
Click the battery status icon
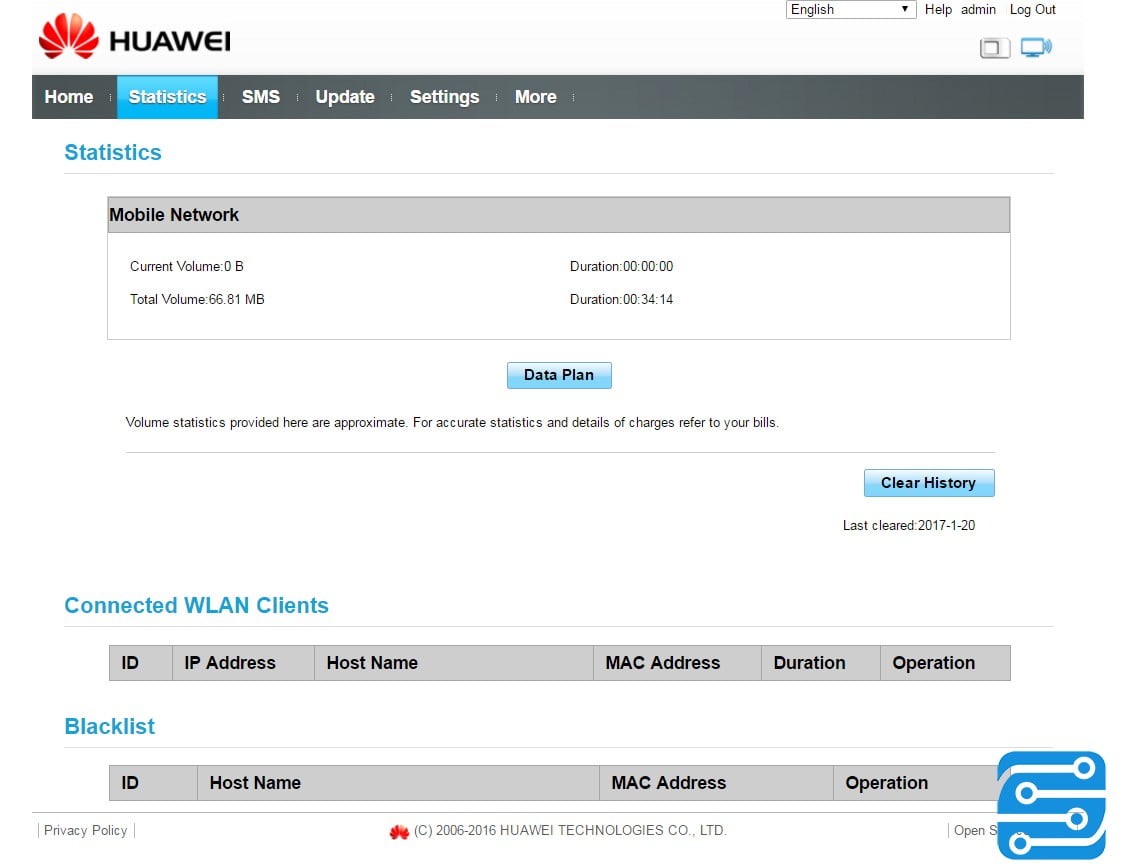995,47
